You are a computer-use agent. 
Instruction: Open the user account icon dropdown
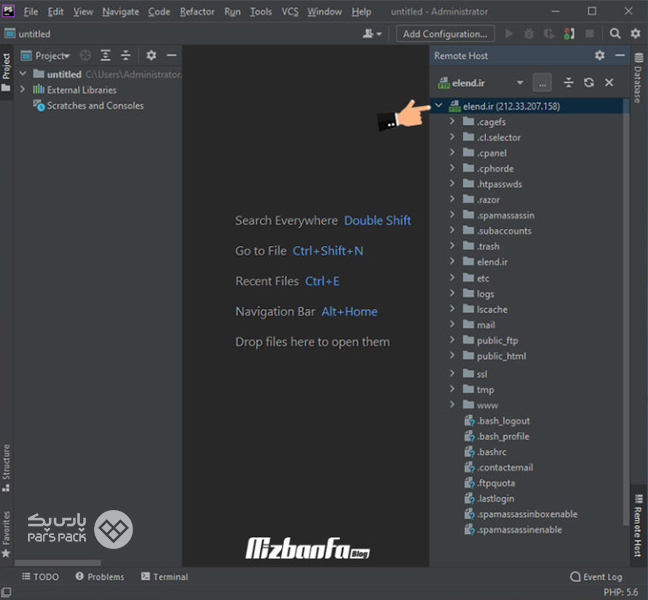[x=372, y=33]
